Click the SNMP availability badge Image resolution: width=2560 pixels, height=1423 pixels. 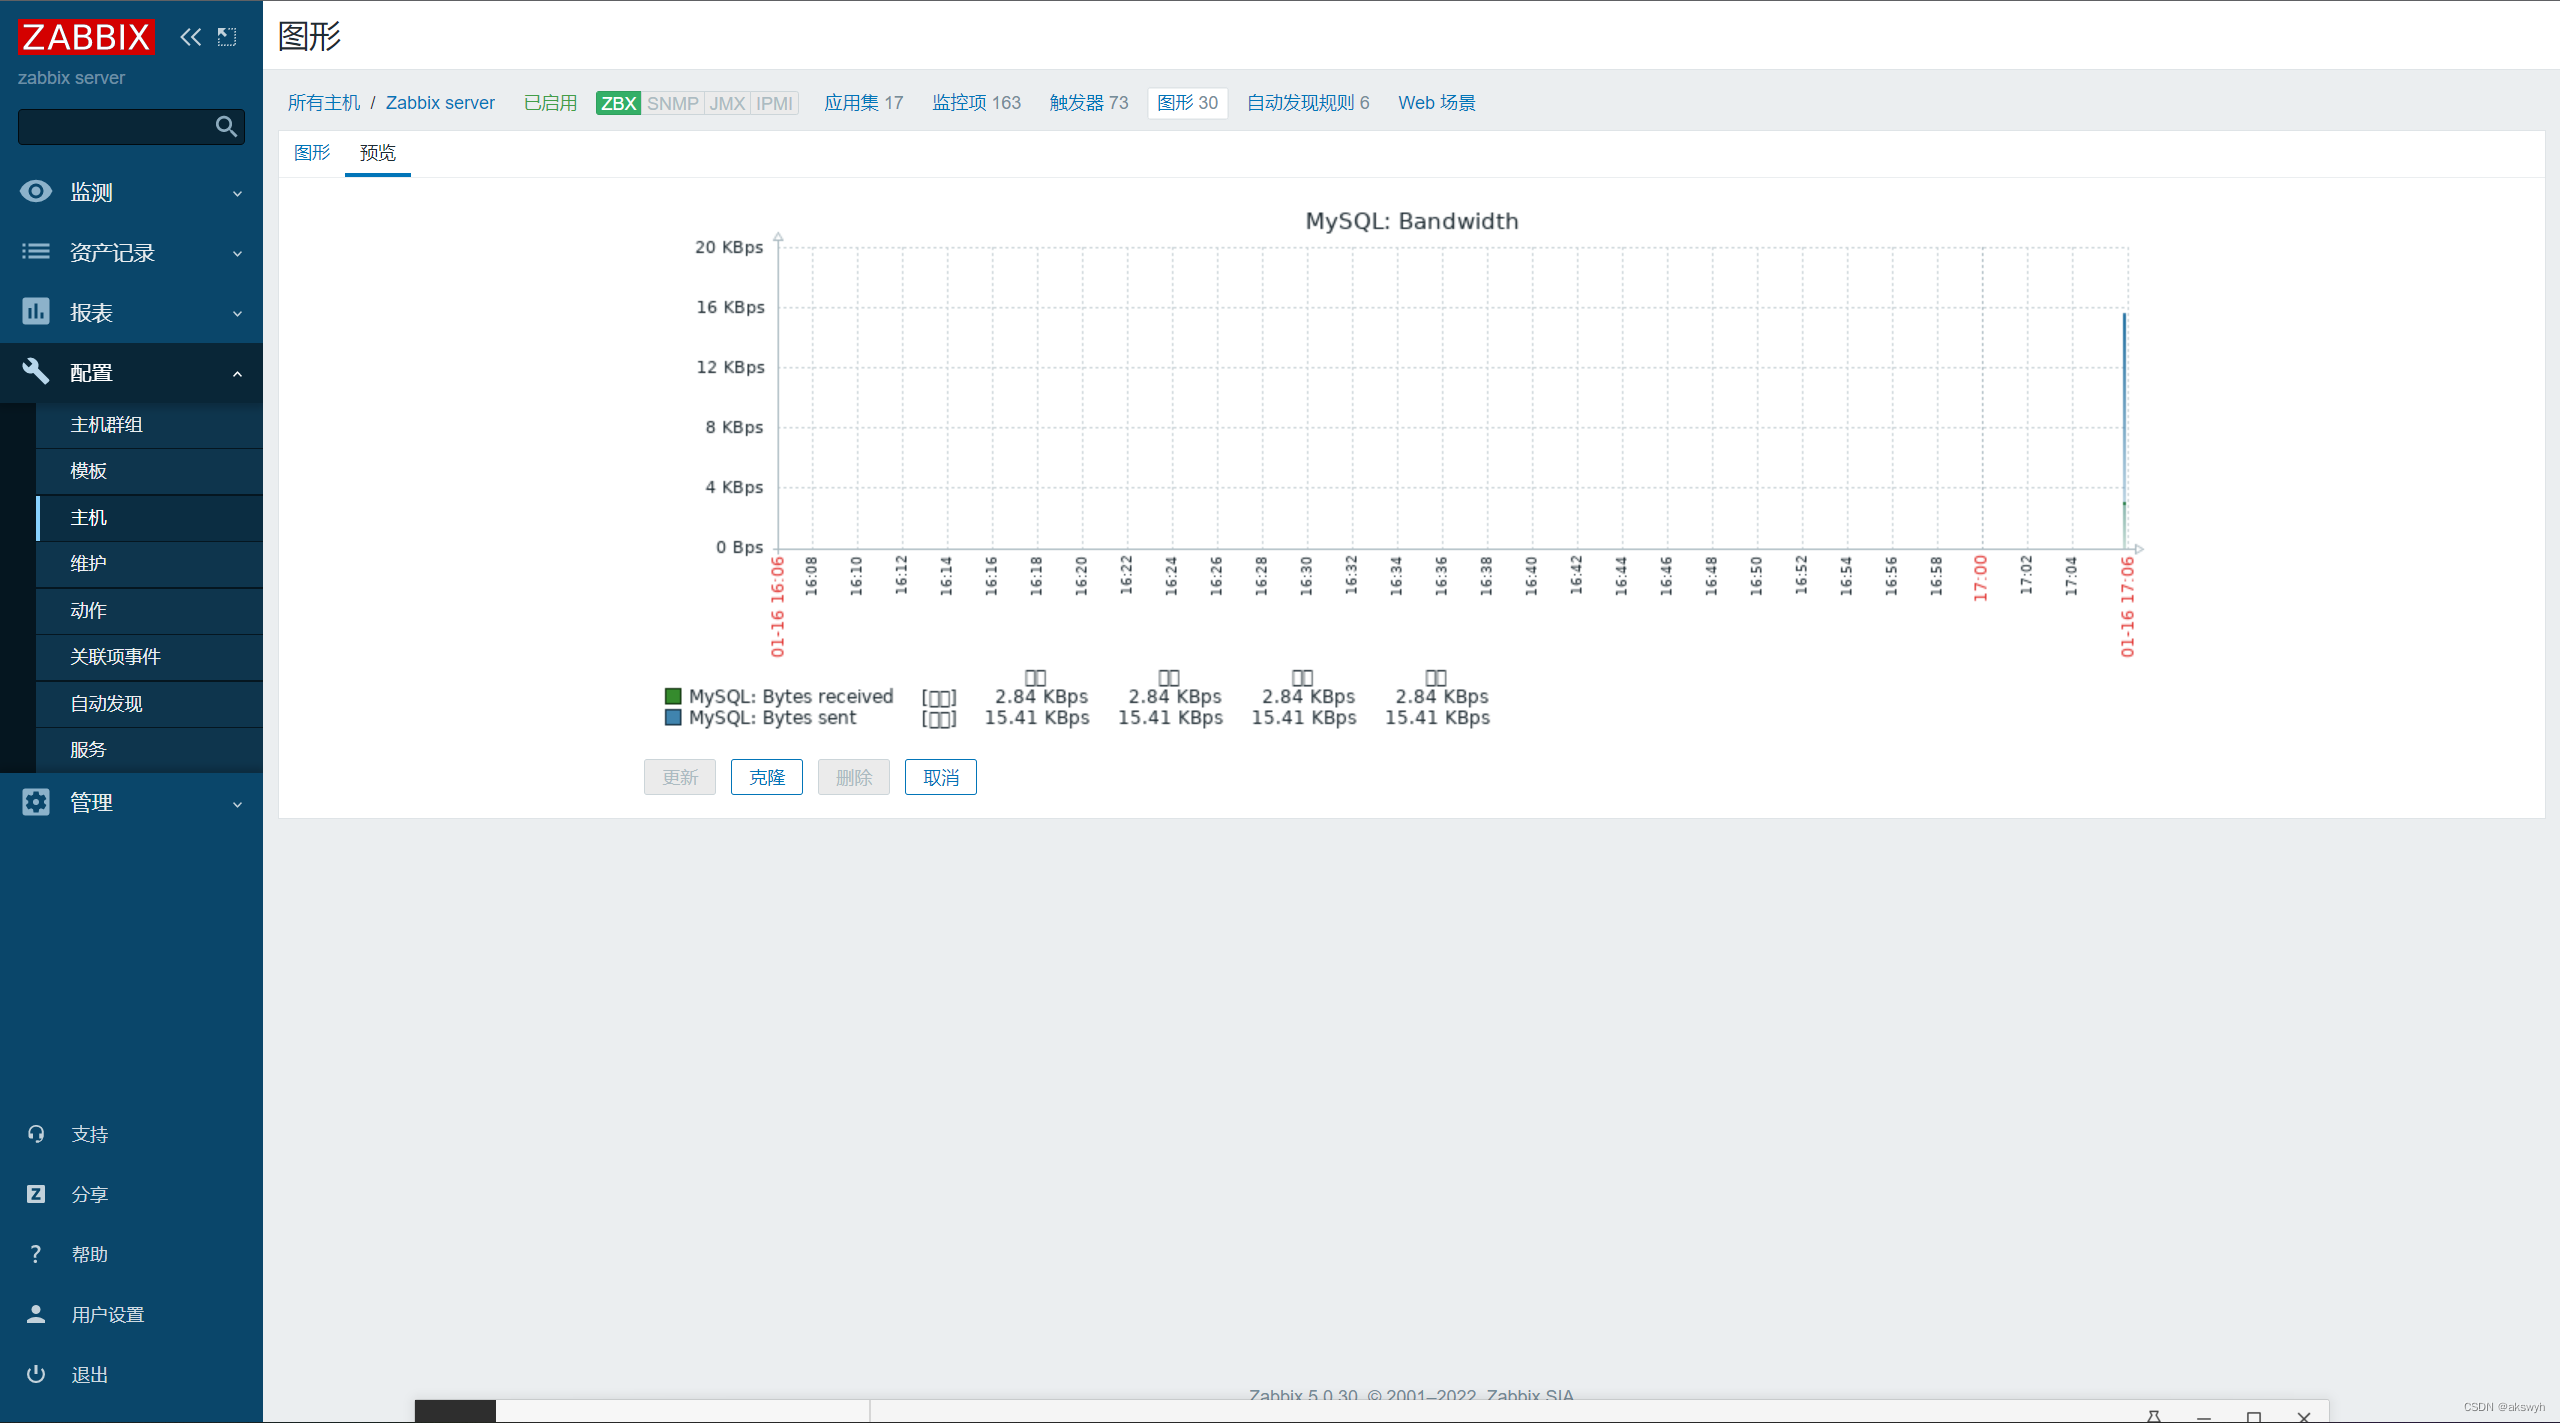pyautogui.click(x=672, y=103)
